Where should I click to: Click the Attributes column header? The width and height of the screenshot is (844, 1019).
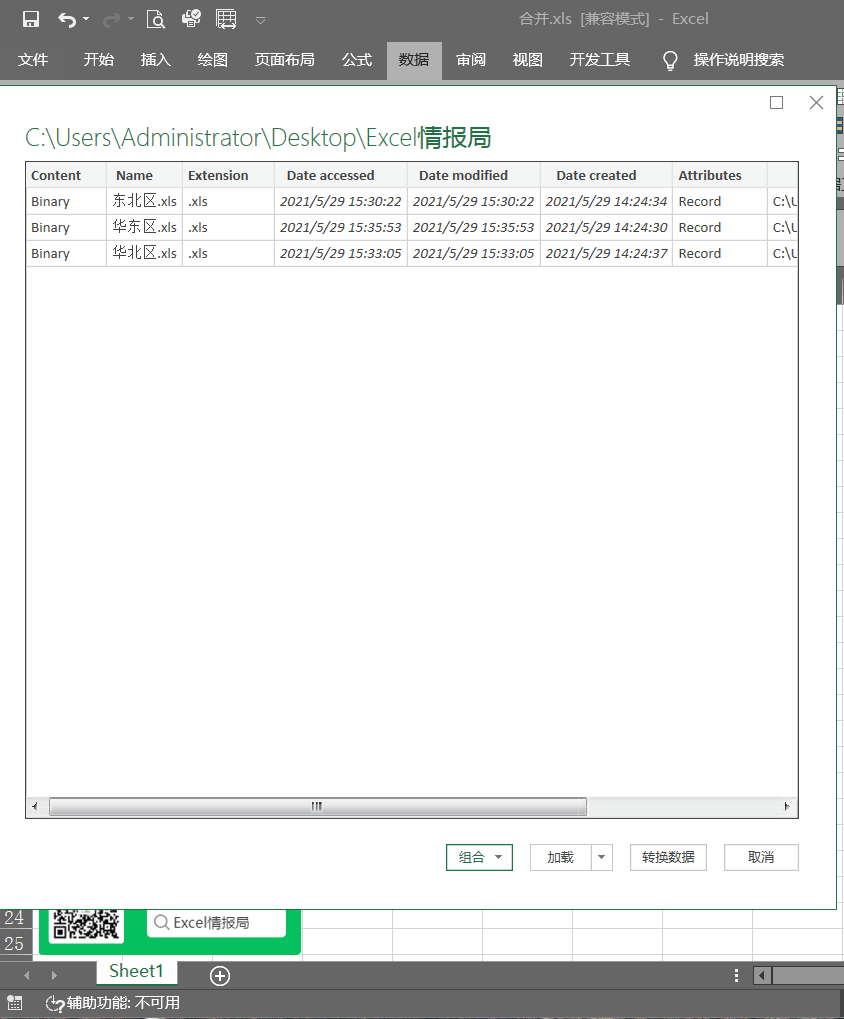point(720,175)
